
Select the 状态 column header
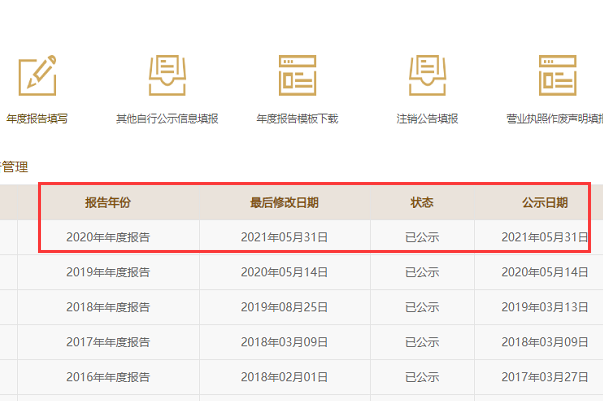pyautogui.click(x=422, y=203)
